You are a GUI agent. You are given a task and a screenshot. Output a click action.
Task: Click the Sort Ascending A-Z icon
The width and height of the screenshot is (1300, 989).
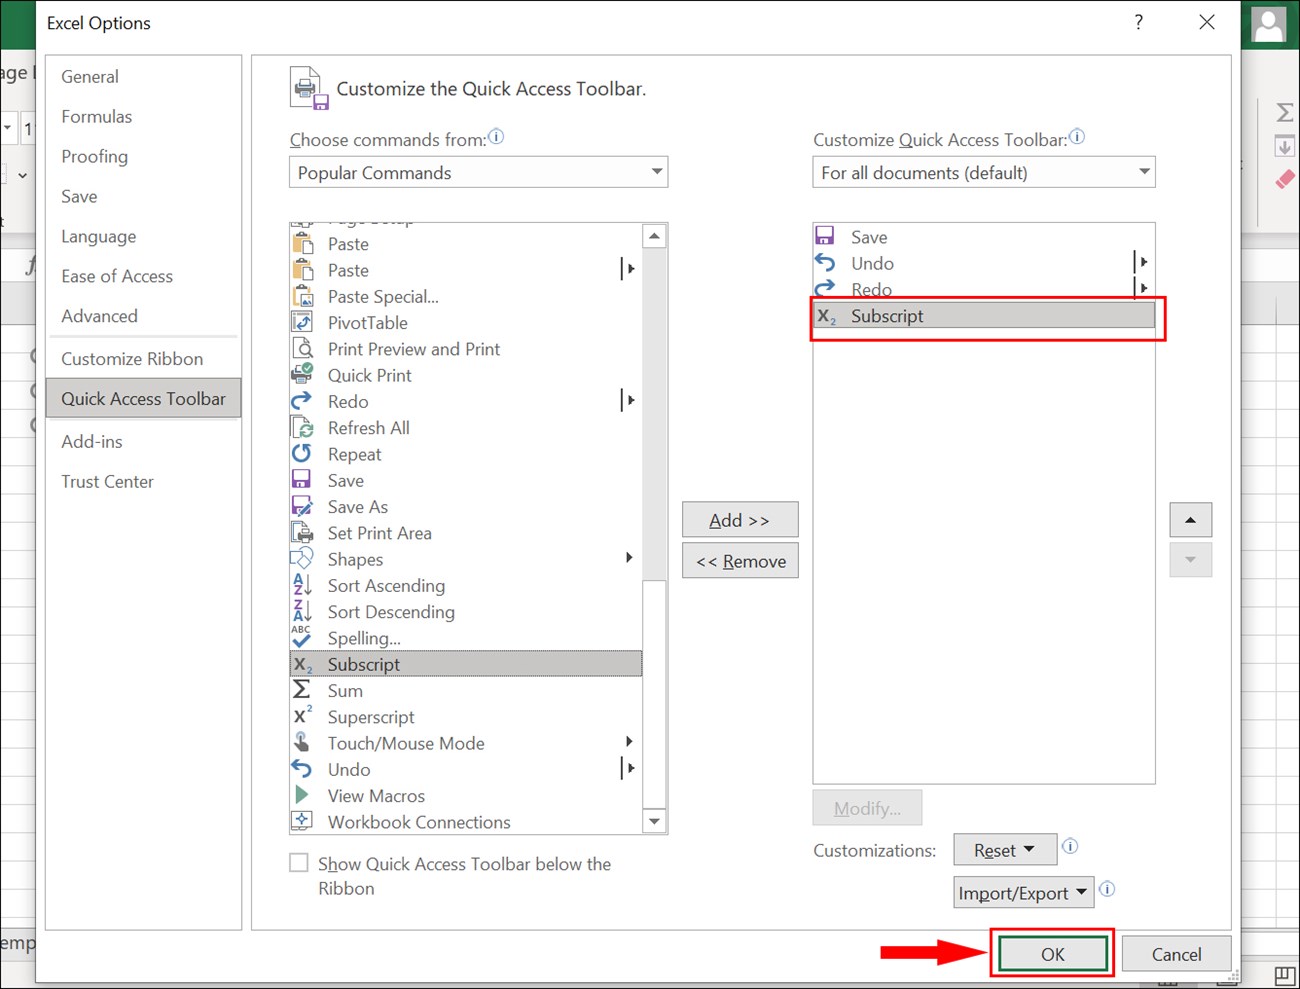pyautogui.click(x=302, y=584)
